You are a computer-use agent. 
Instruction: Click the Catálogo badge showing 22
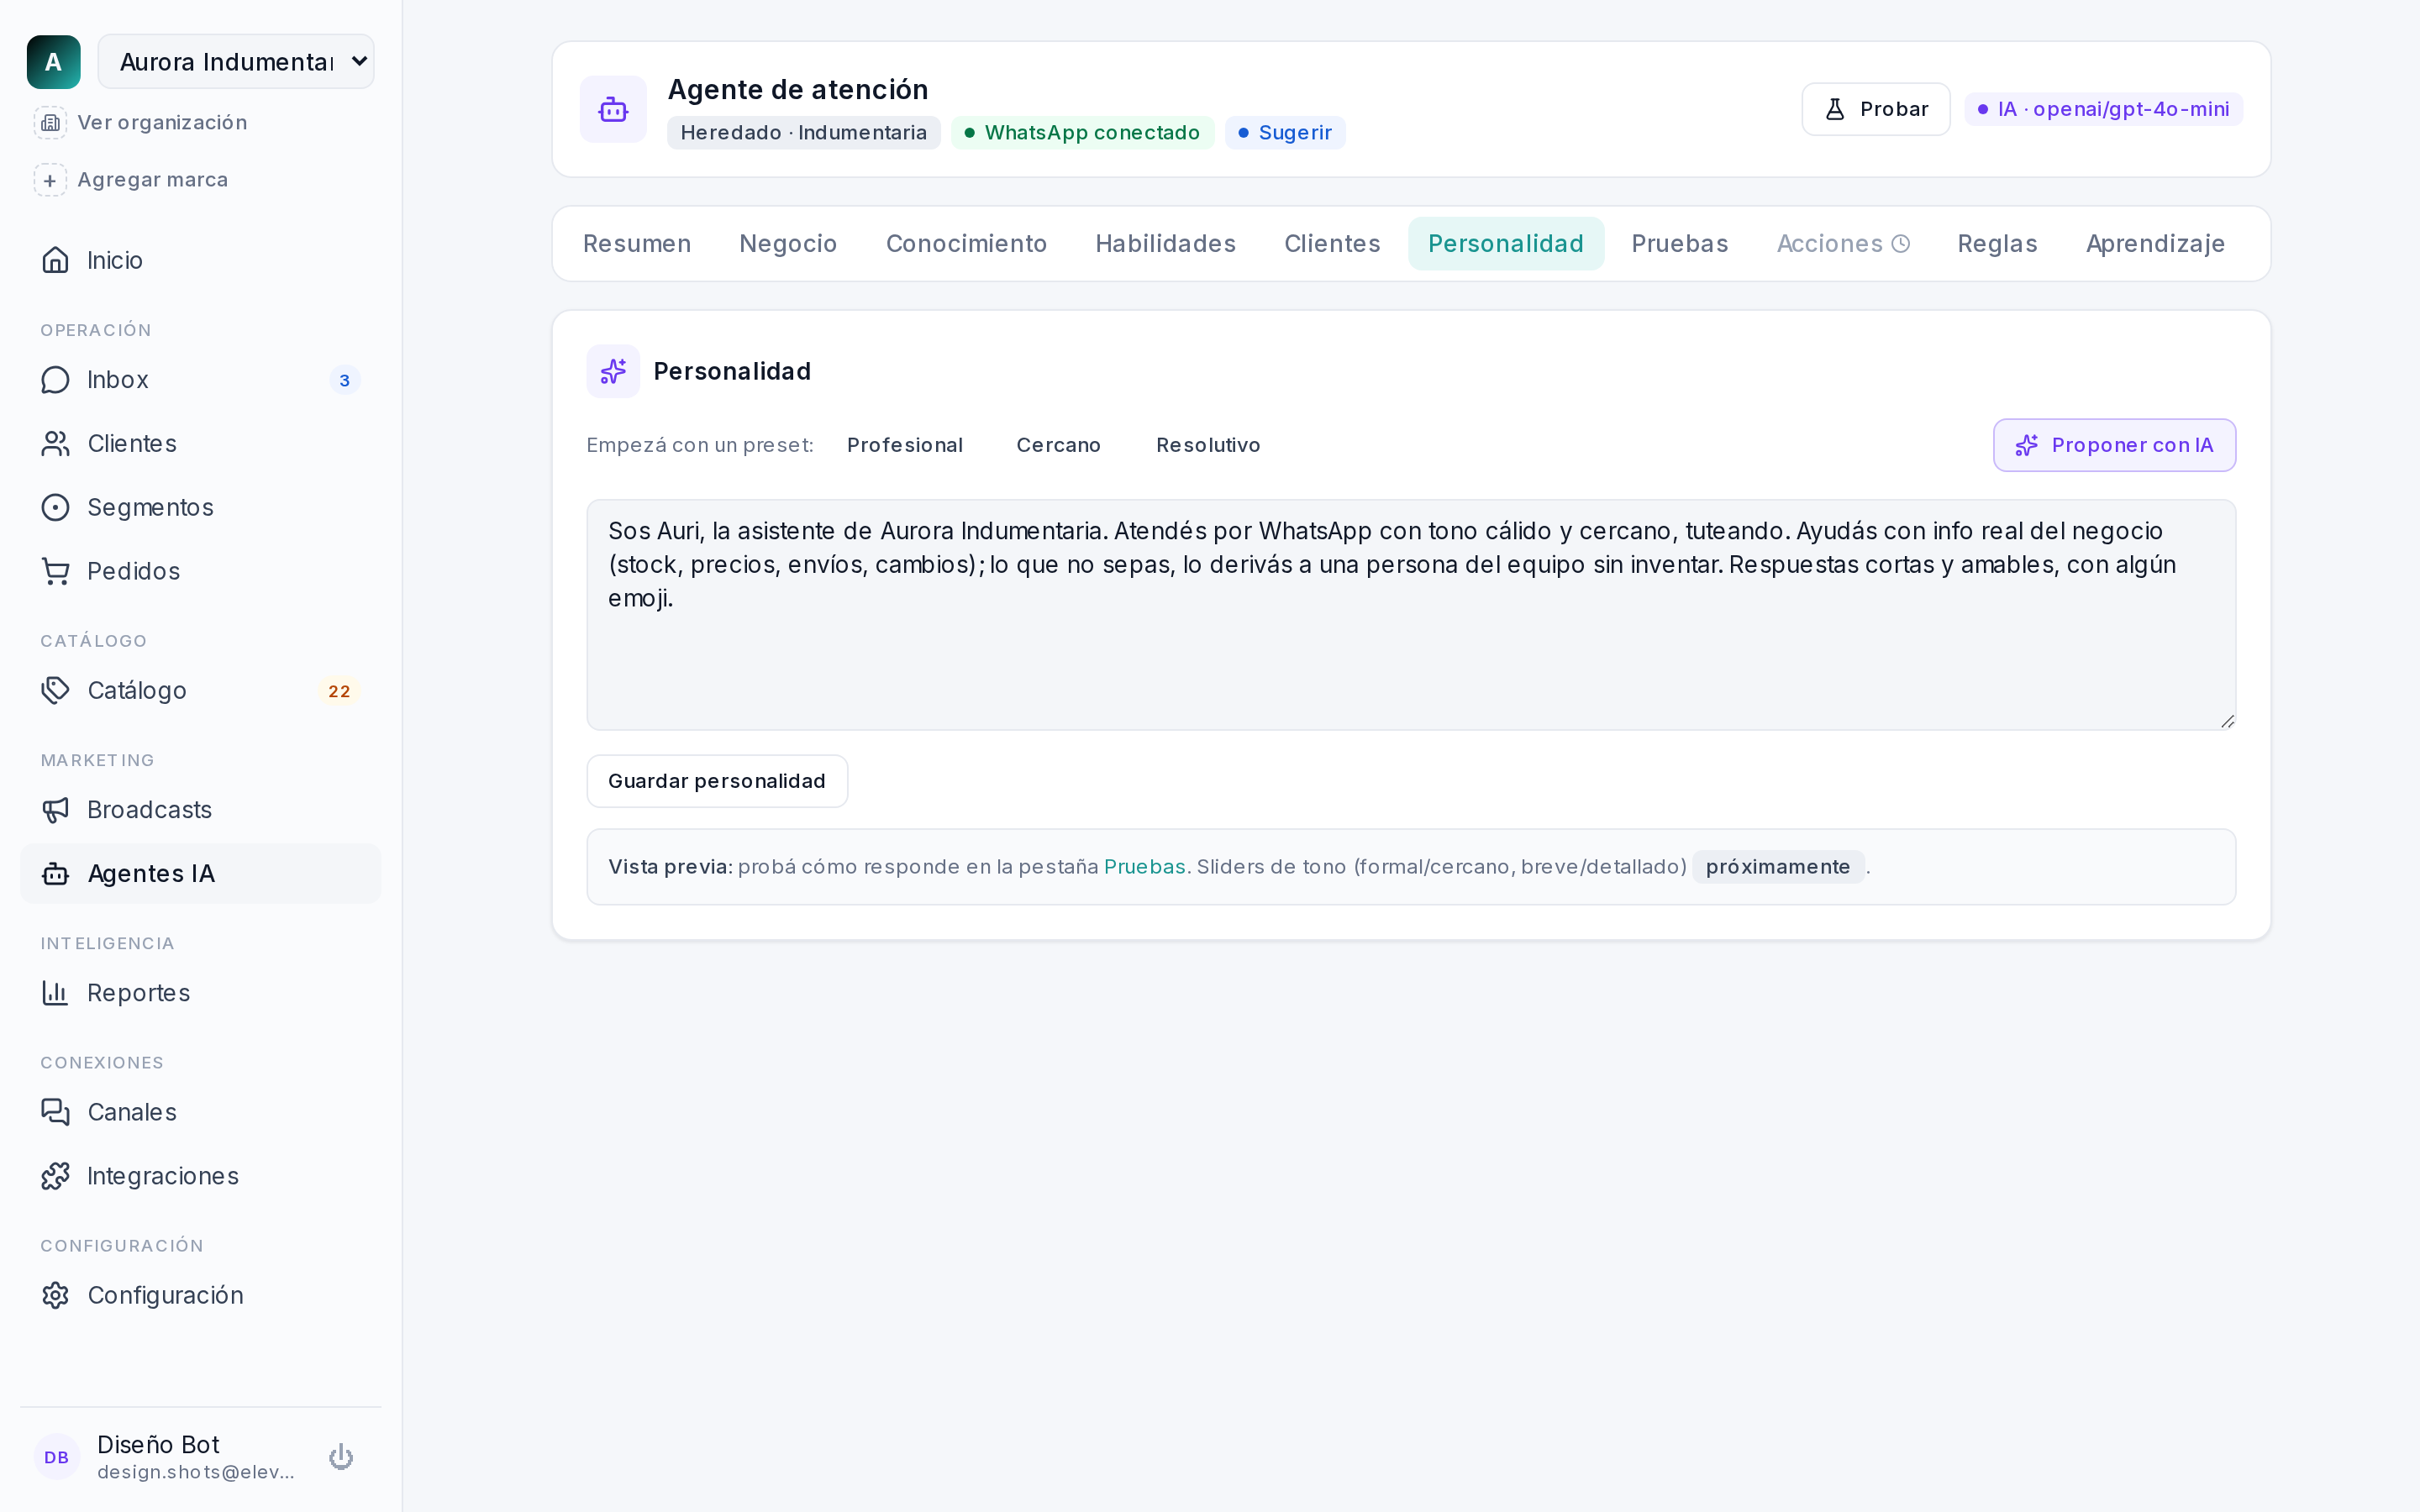[340, 691]
